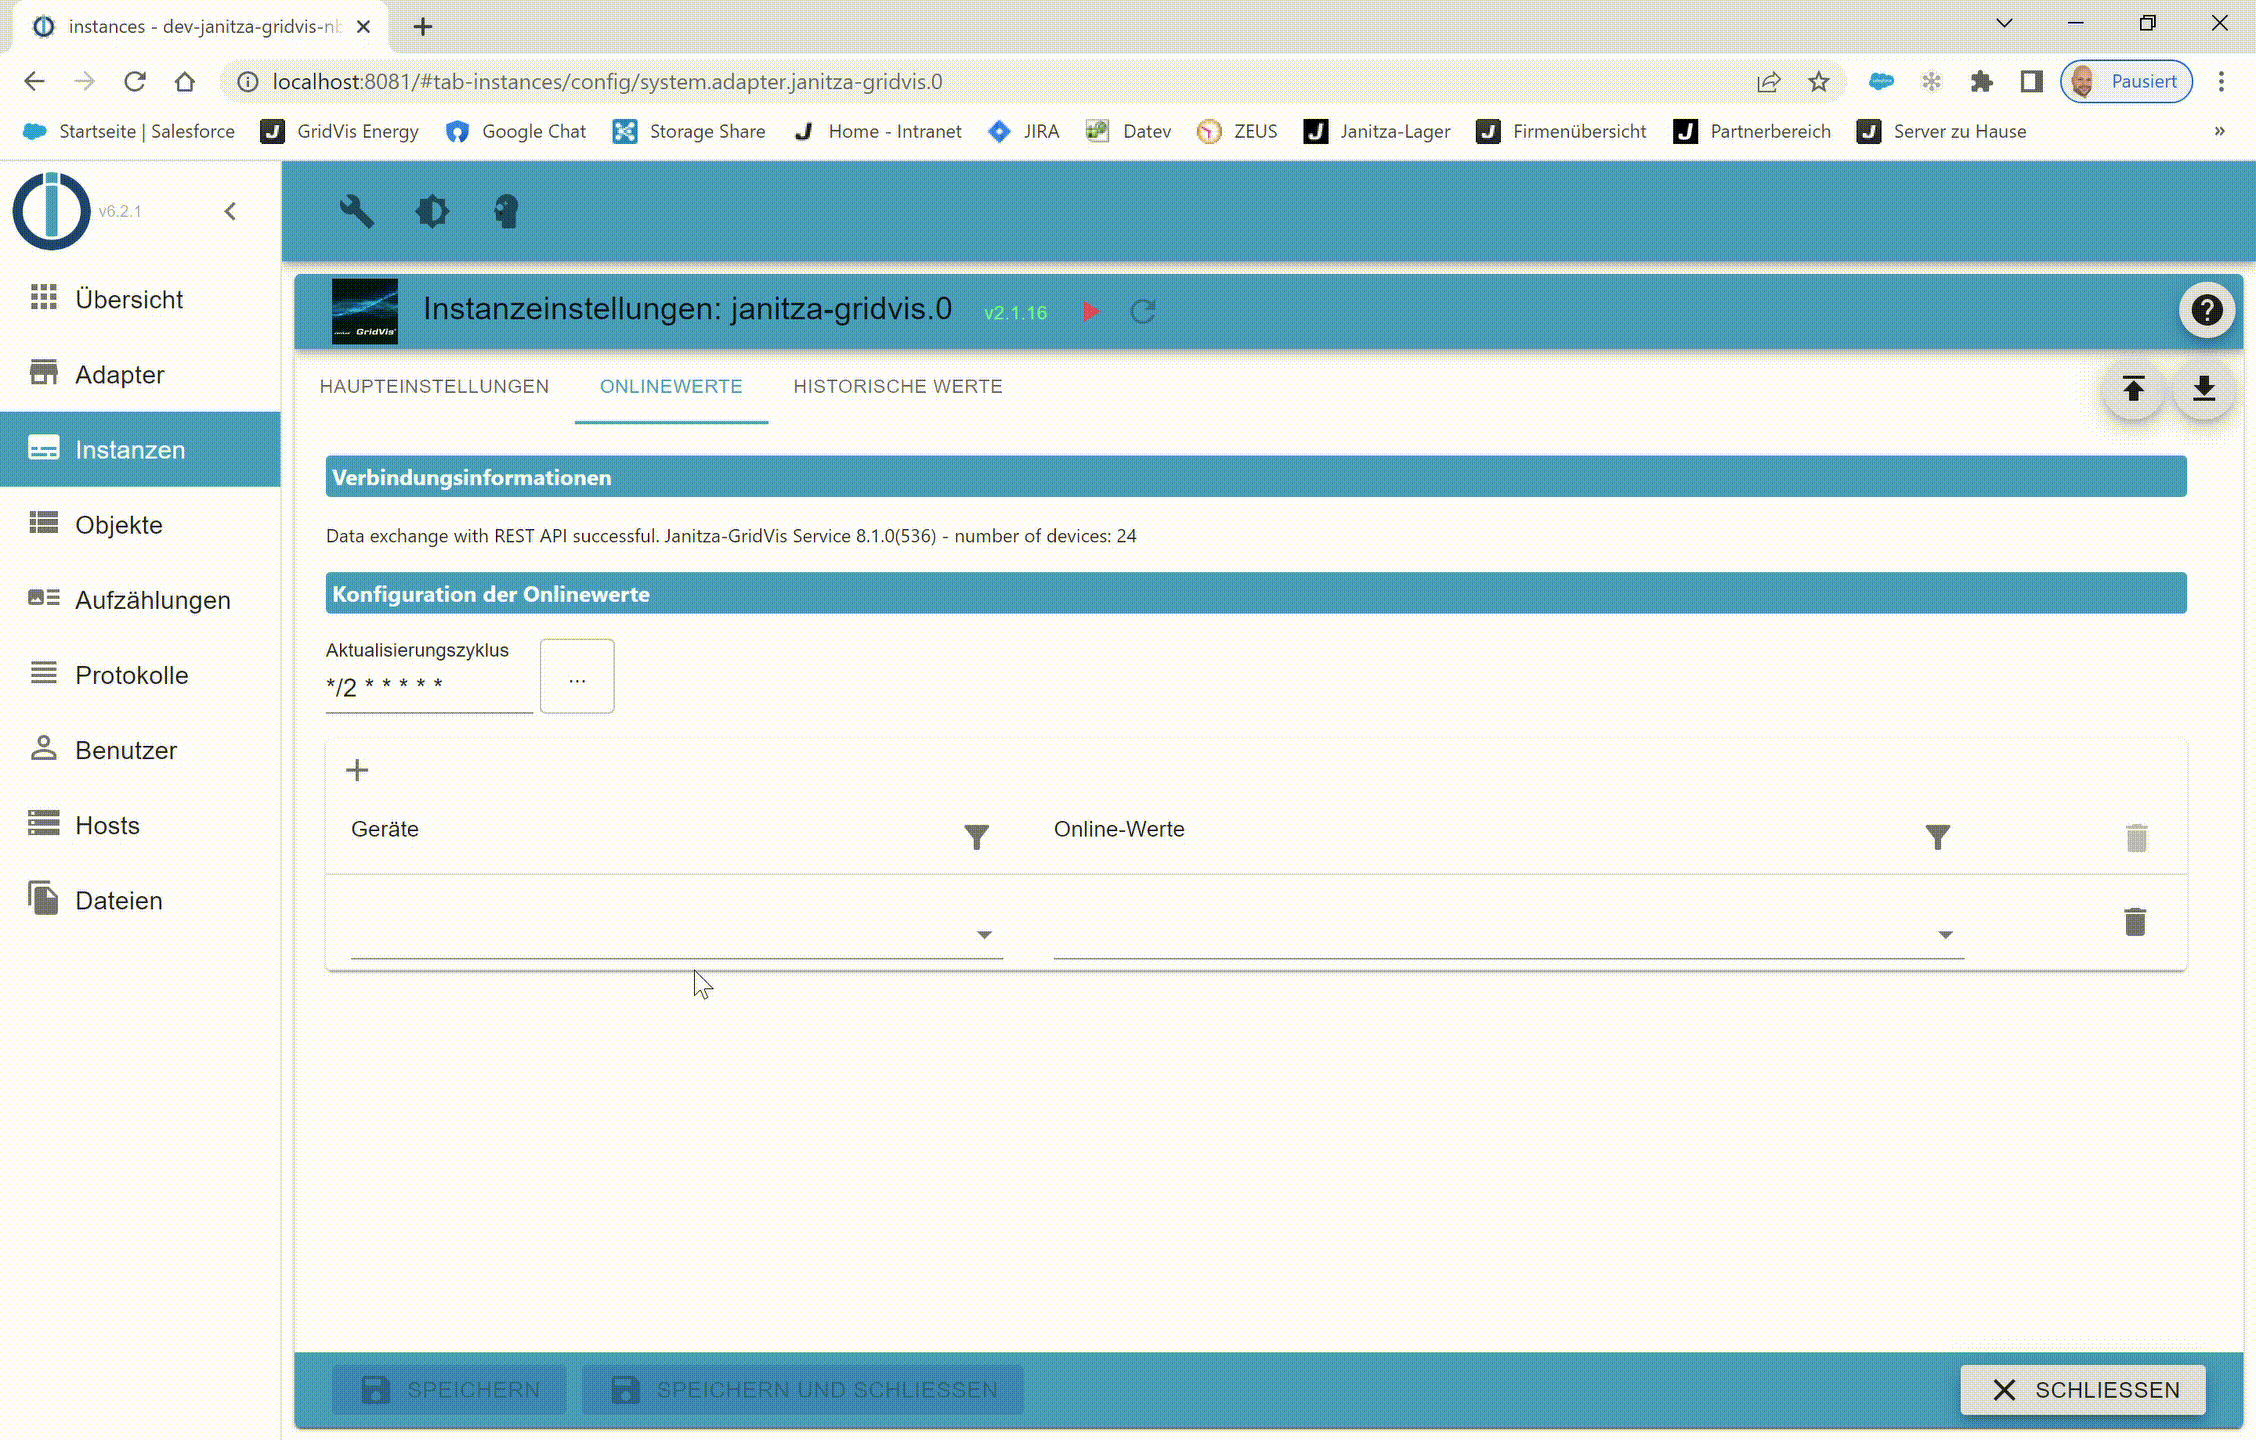Collapse the sidebar with the chevron
Image resolution: width=2256 pixels, height=1440 pixels.
230,211
